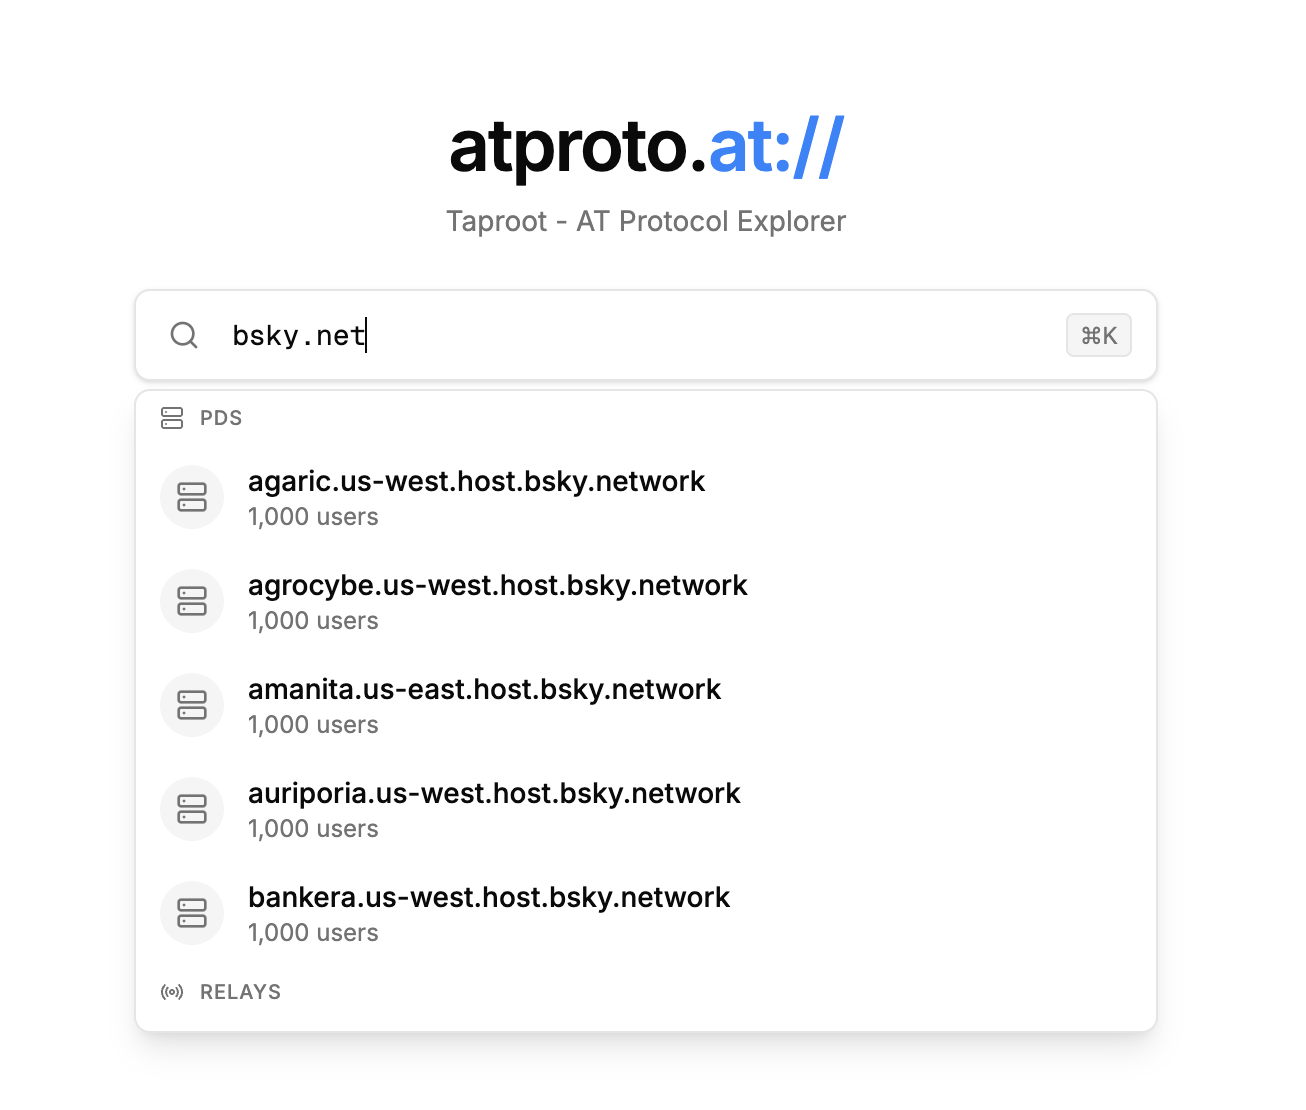This screenshot has height=1110, width=1306.
Task: Choose agrocybe.us-west.host.bsky.network from results
Action: pyautogui.click(x=497, y=586)
